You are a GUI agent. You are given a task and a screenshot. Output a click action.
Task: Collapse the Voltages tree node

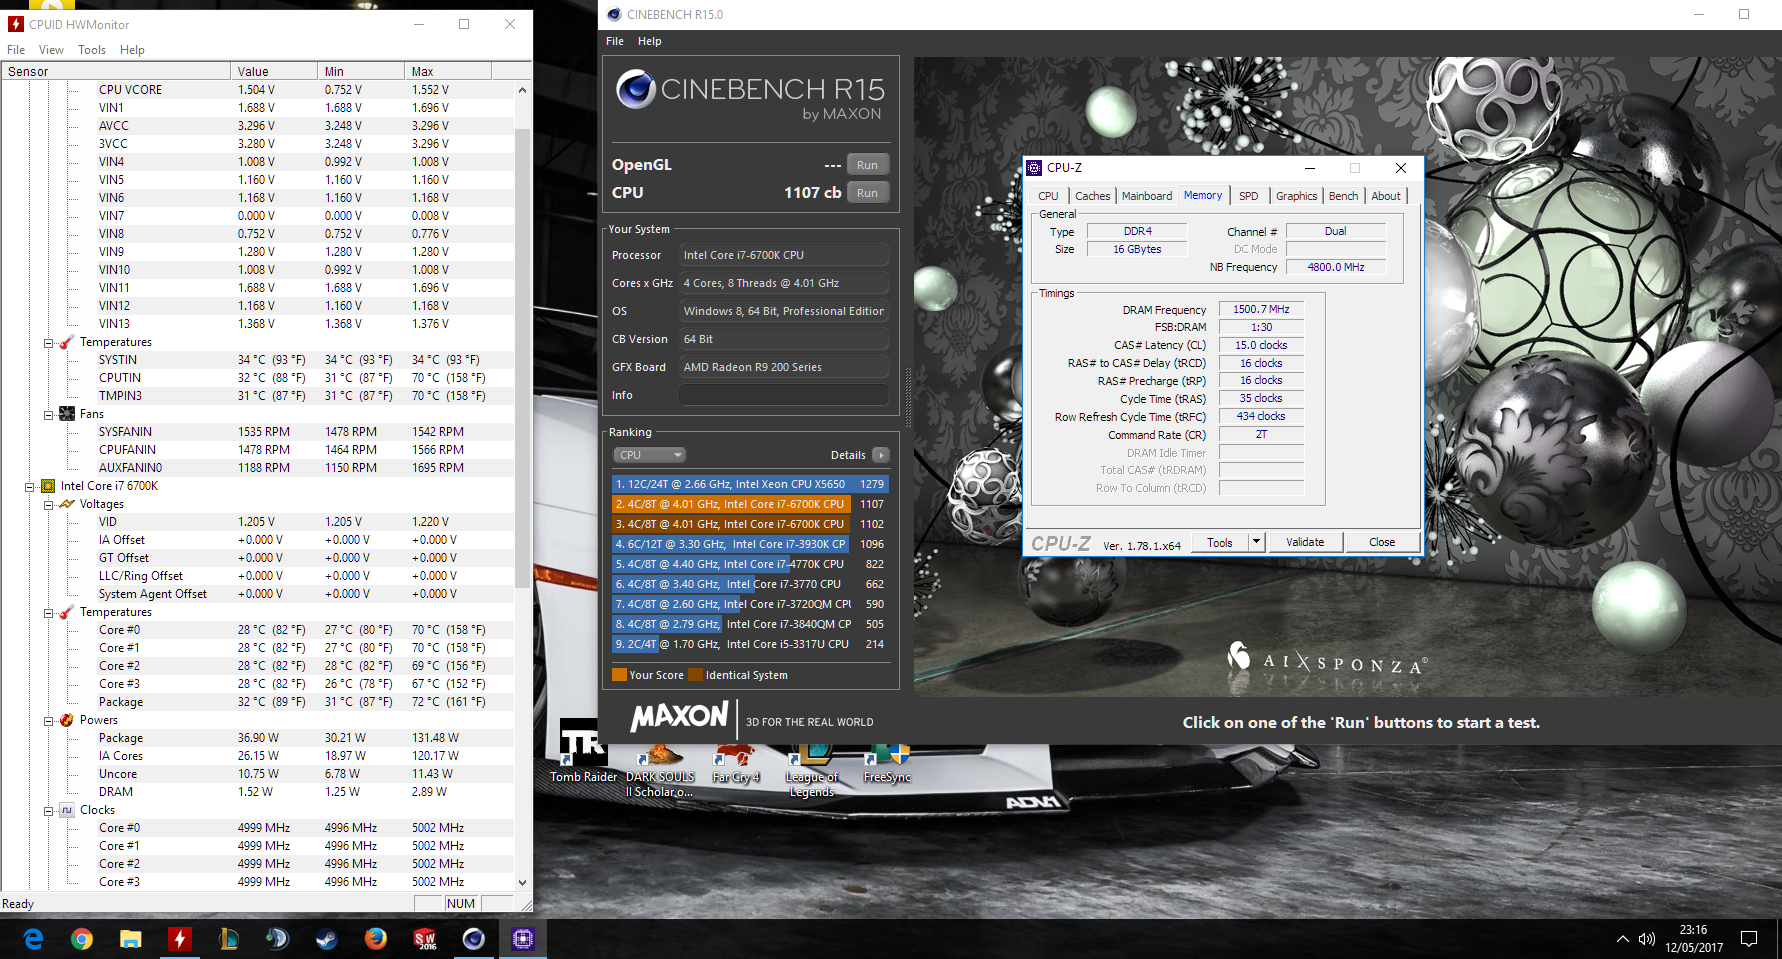click(x=48, y=504)
